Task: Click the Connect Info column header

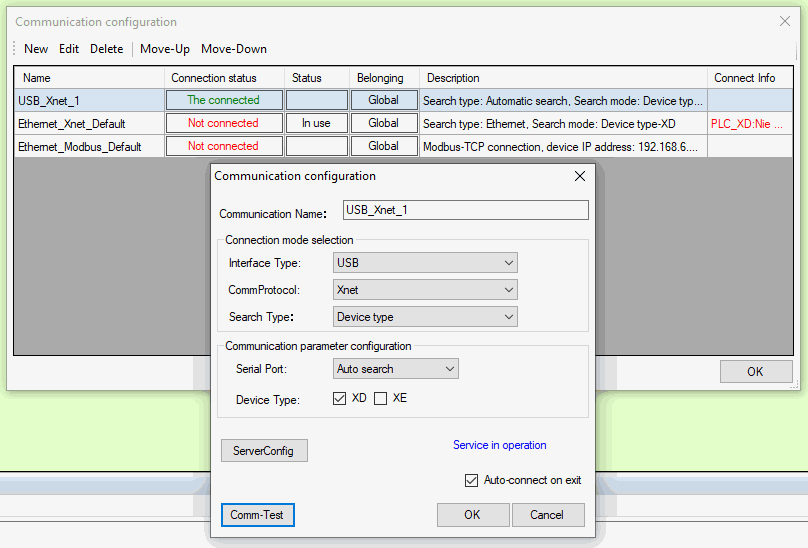Action: point(750,78)
